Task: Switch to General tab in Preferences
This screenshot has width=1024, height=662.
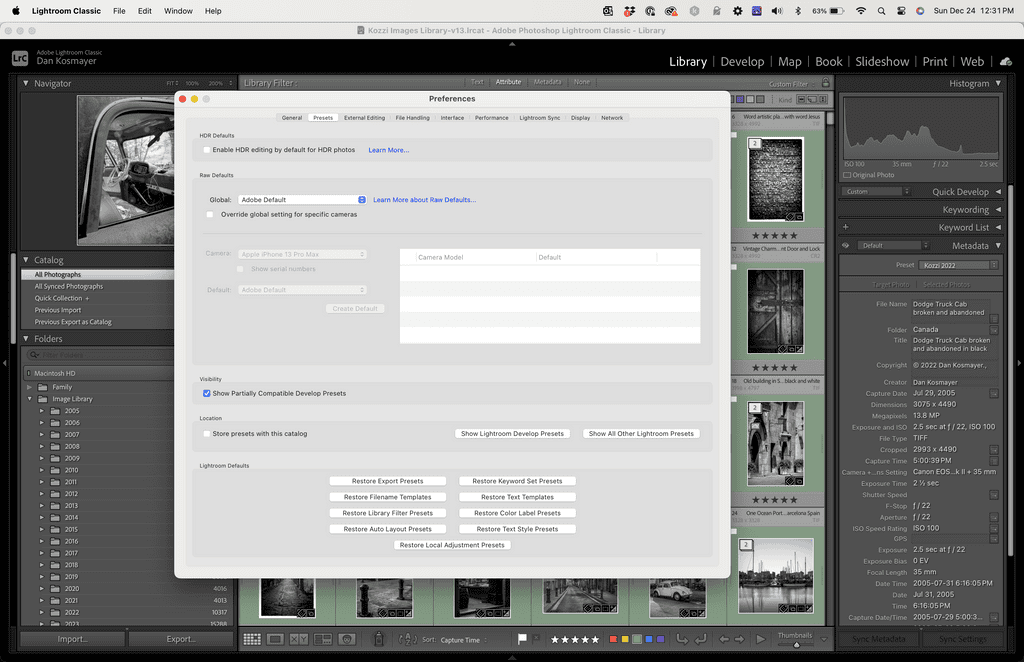Action: (x=291, y=118)
